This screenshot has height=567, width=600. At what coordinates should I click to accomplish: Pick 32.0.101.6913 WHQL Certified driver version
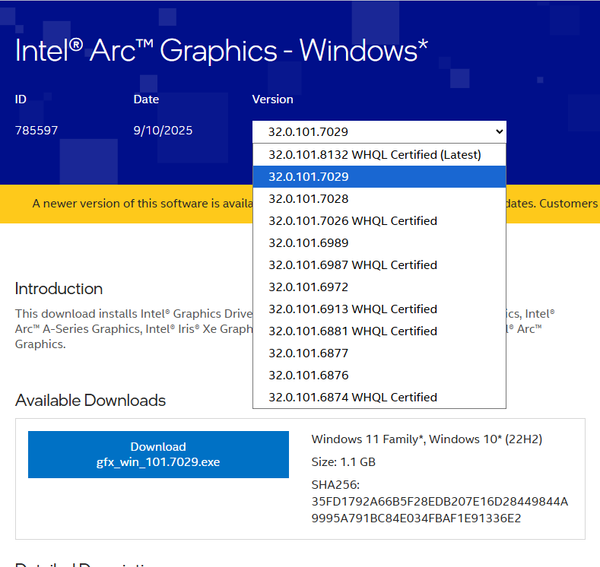[x=353, y=309]
